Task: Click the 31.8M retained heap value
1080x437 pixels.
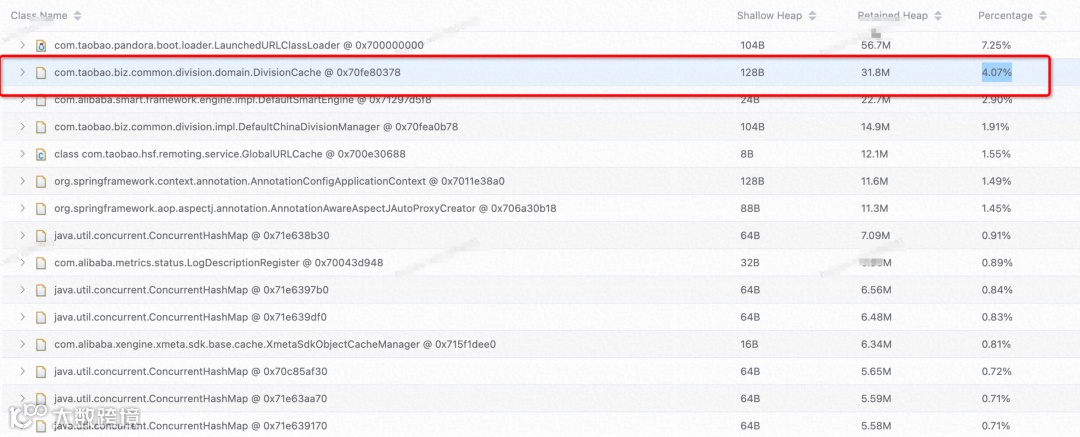Action: click(x=875, y=72)
